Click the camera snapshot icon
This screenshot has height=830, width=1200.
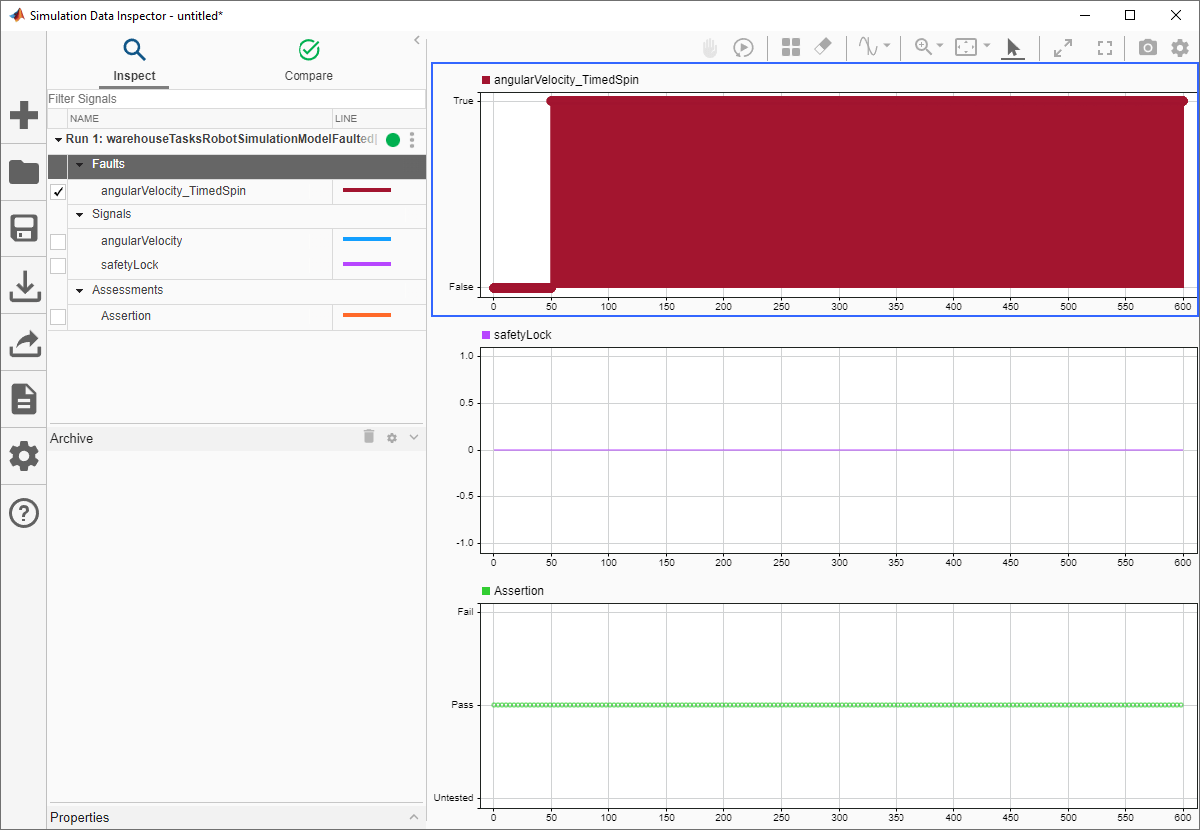[1148, 47]
